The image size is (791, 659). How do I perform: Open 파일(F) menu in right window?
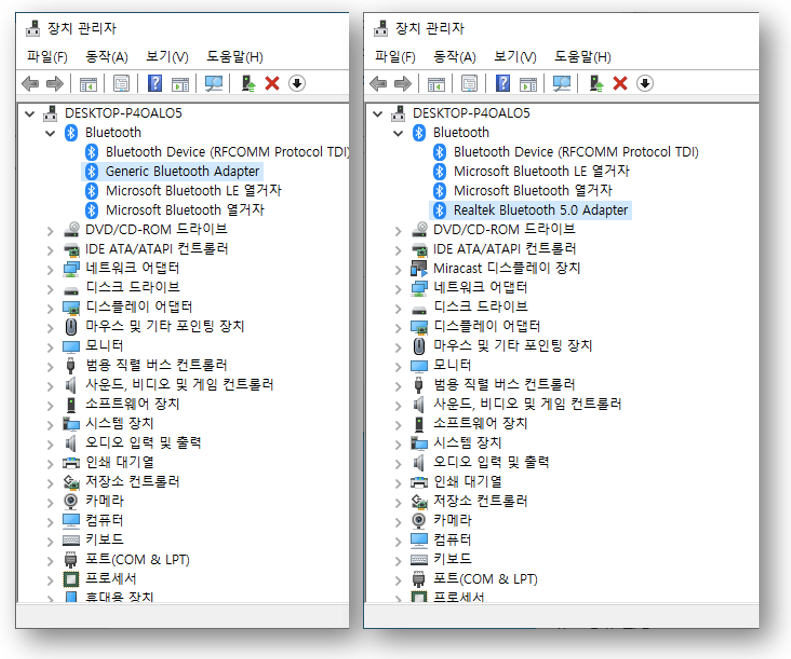[395, 57]
